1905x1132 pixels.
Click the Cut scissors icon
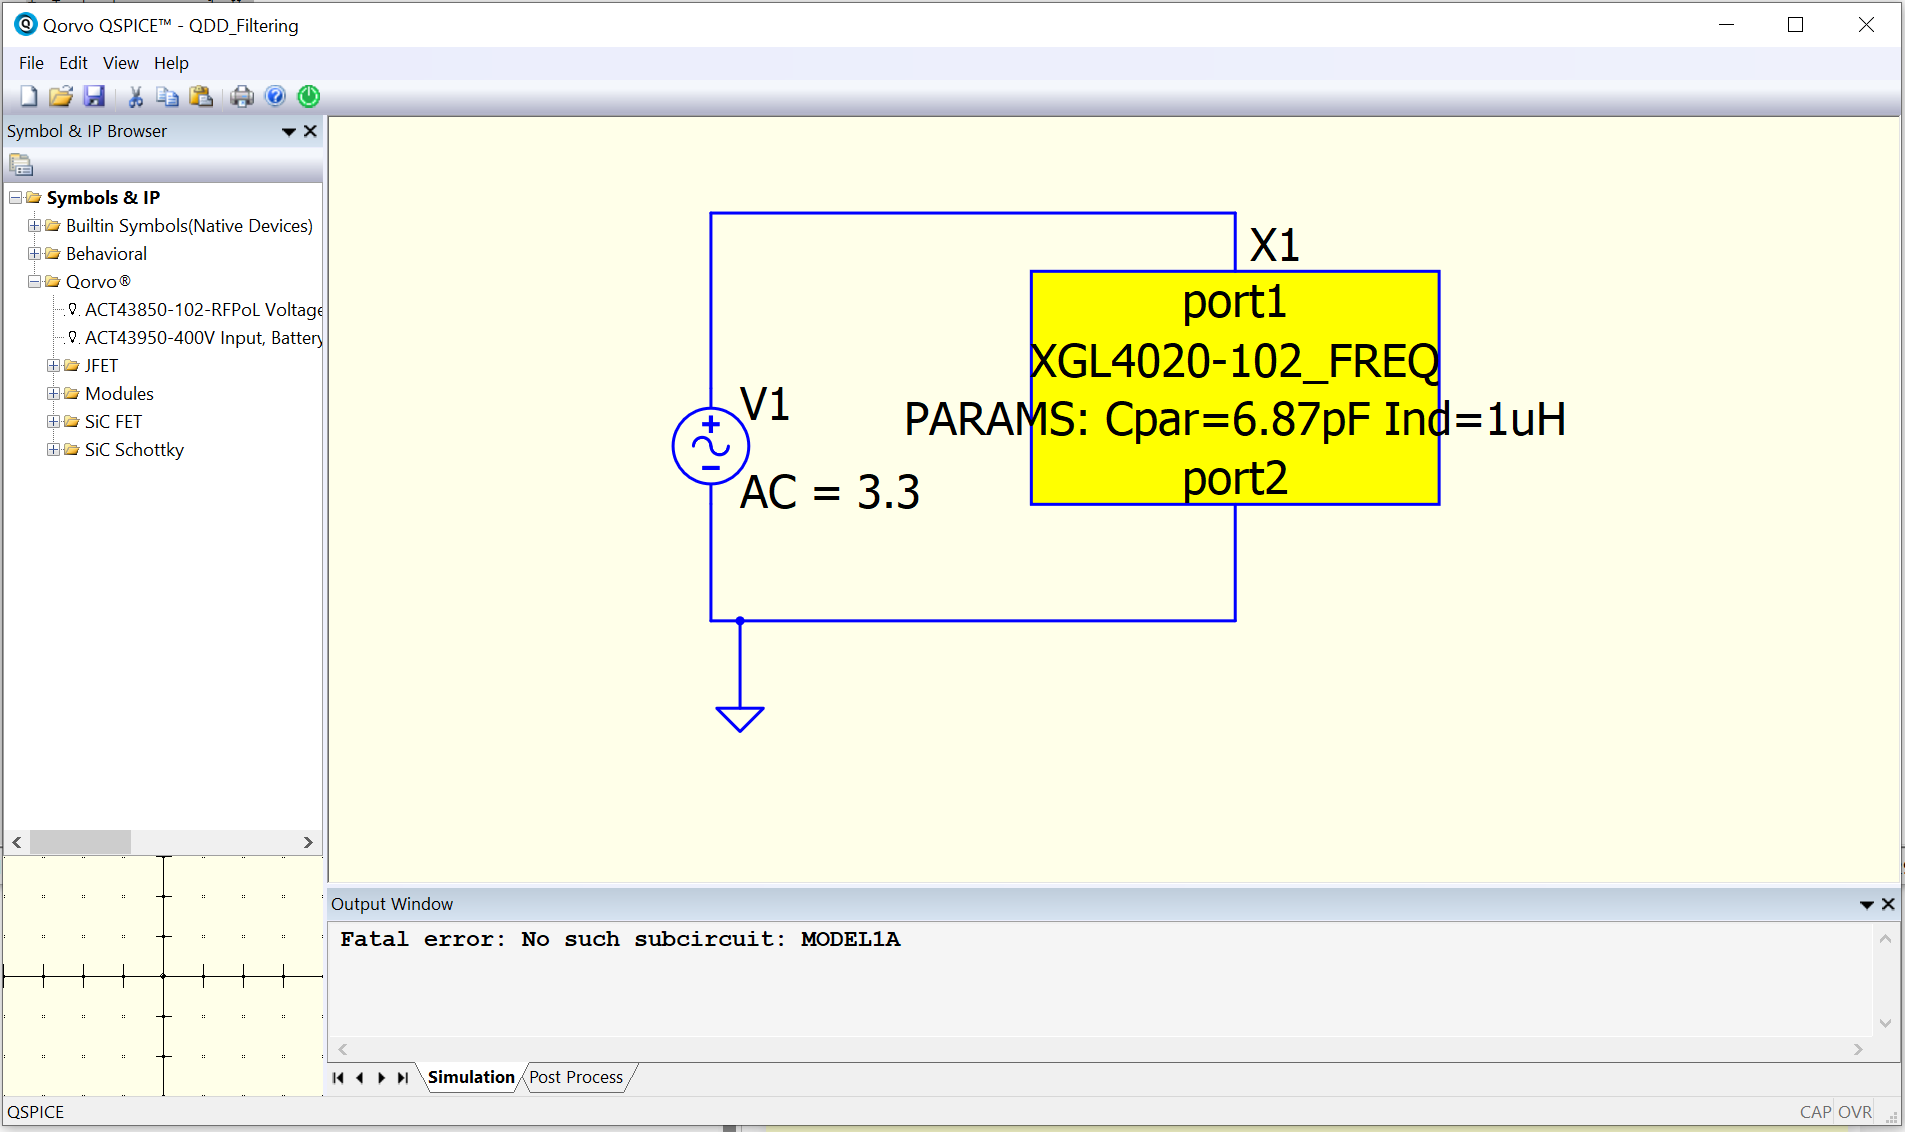point(136,96)
